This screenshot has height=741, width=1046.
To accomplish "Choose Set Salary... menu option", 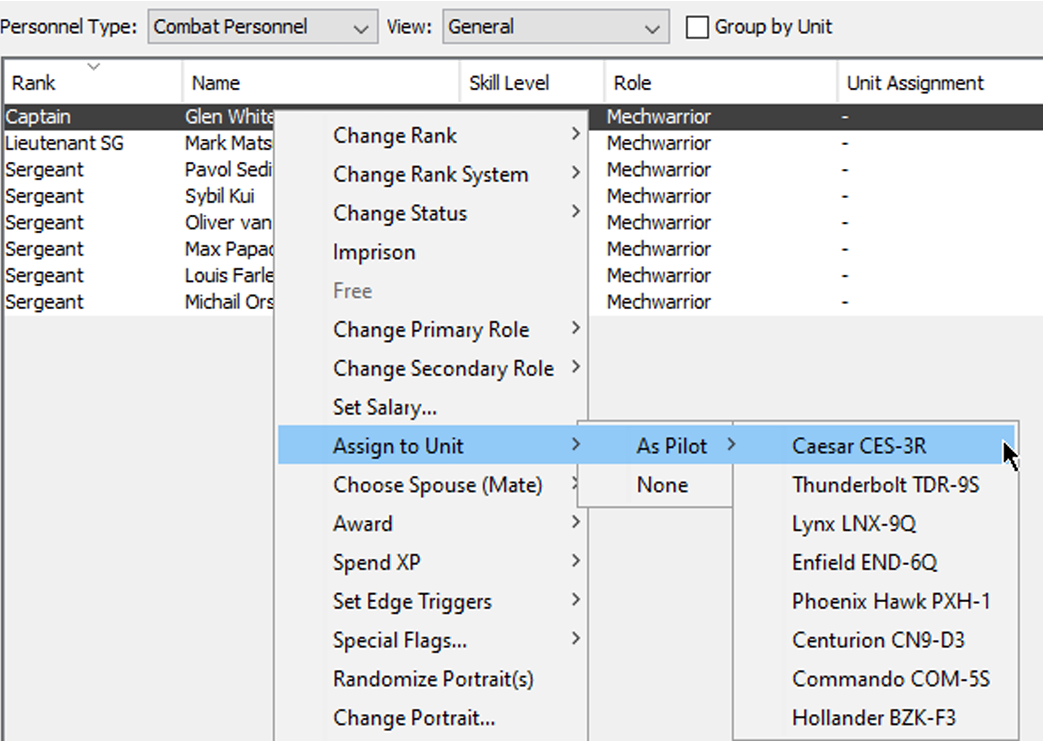I will 385,408.
